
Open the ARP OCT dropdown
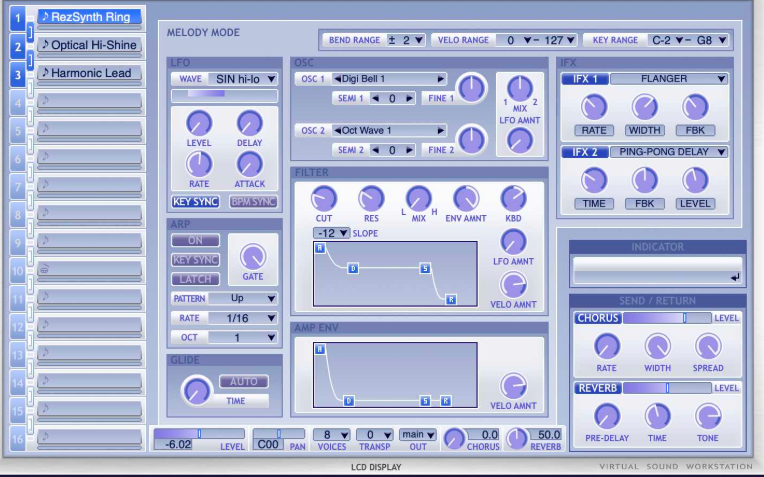pyautogui.click(x=243, y=337)
